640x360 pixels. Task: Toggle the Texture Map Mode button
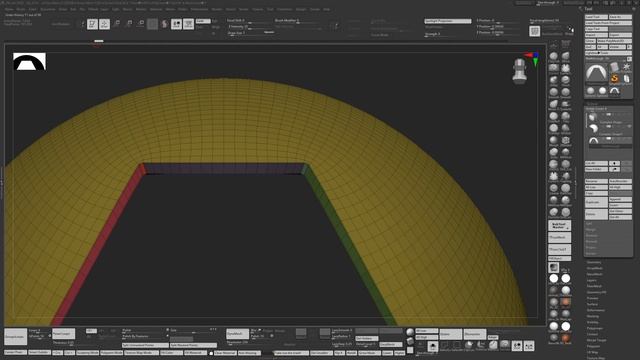tap(141, 353)
